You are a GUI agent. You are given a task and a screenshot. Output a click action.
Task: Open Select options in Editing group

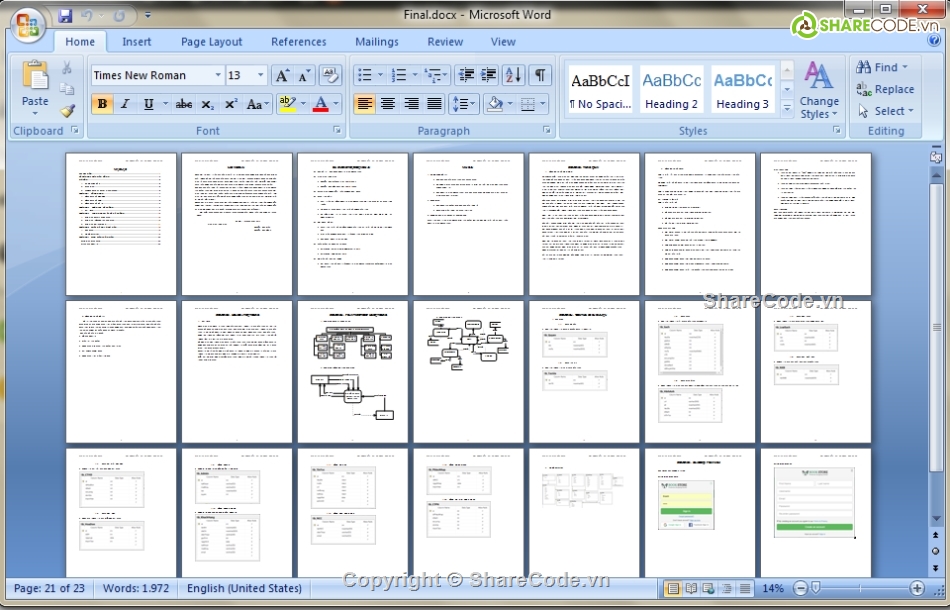pyautogui.click(x=885, y=111)
